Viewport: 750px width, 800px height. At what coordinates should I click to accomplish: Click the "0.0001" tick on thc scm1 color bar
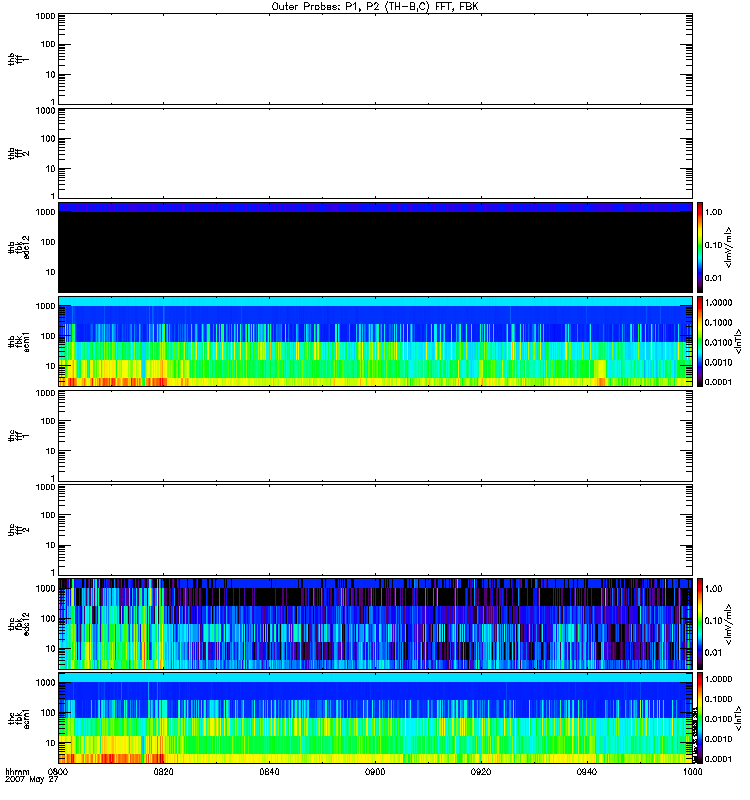tap(718, 759)
